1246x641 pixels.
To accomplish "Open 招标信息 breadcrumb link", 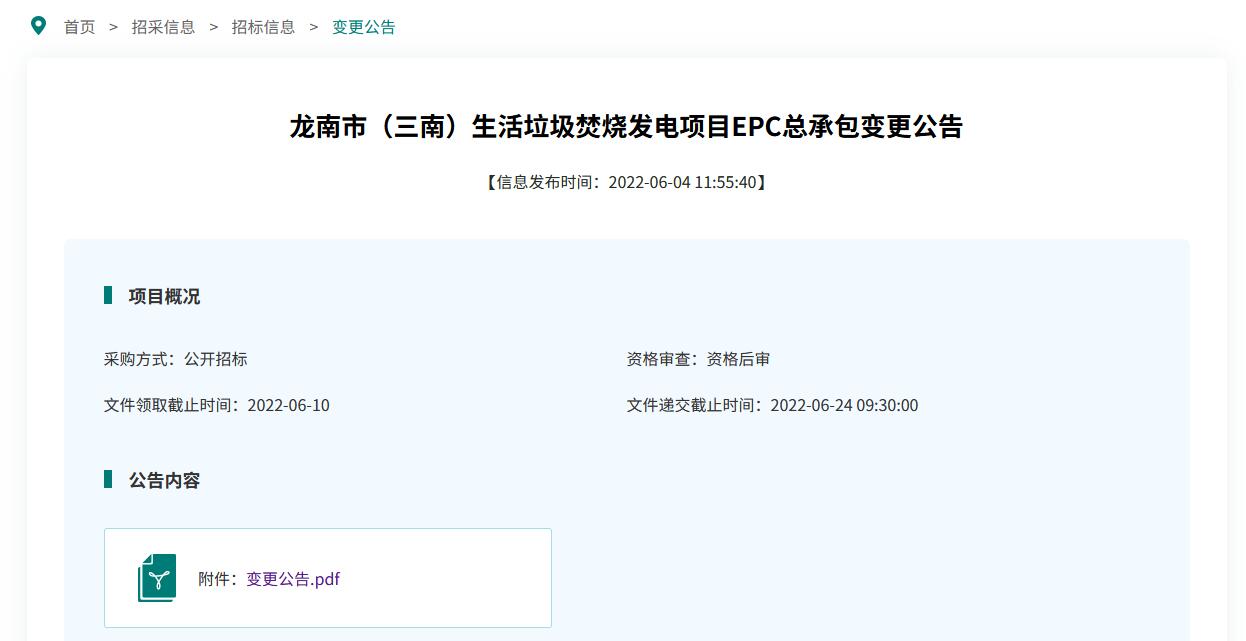I will (264, 27).
